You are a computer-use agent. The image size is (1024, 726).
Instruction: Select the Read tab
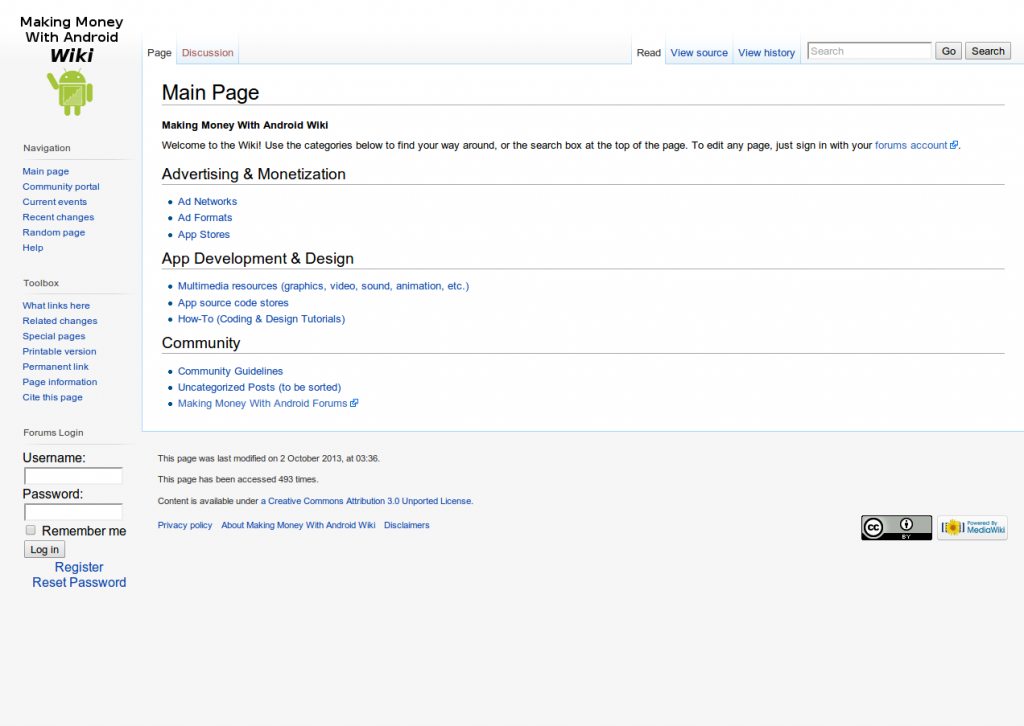coord(648,53)
